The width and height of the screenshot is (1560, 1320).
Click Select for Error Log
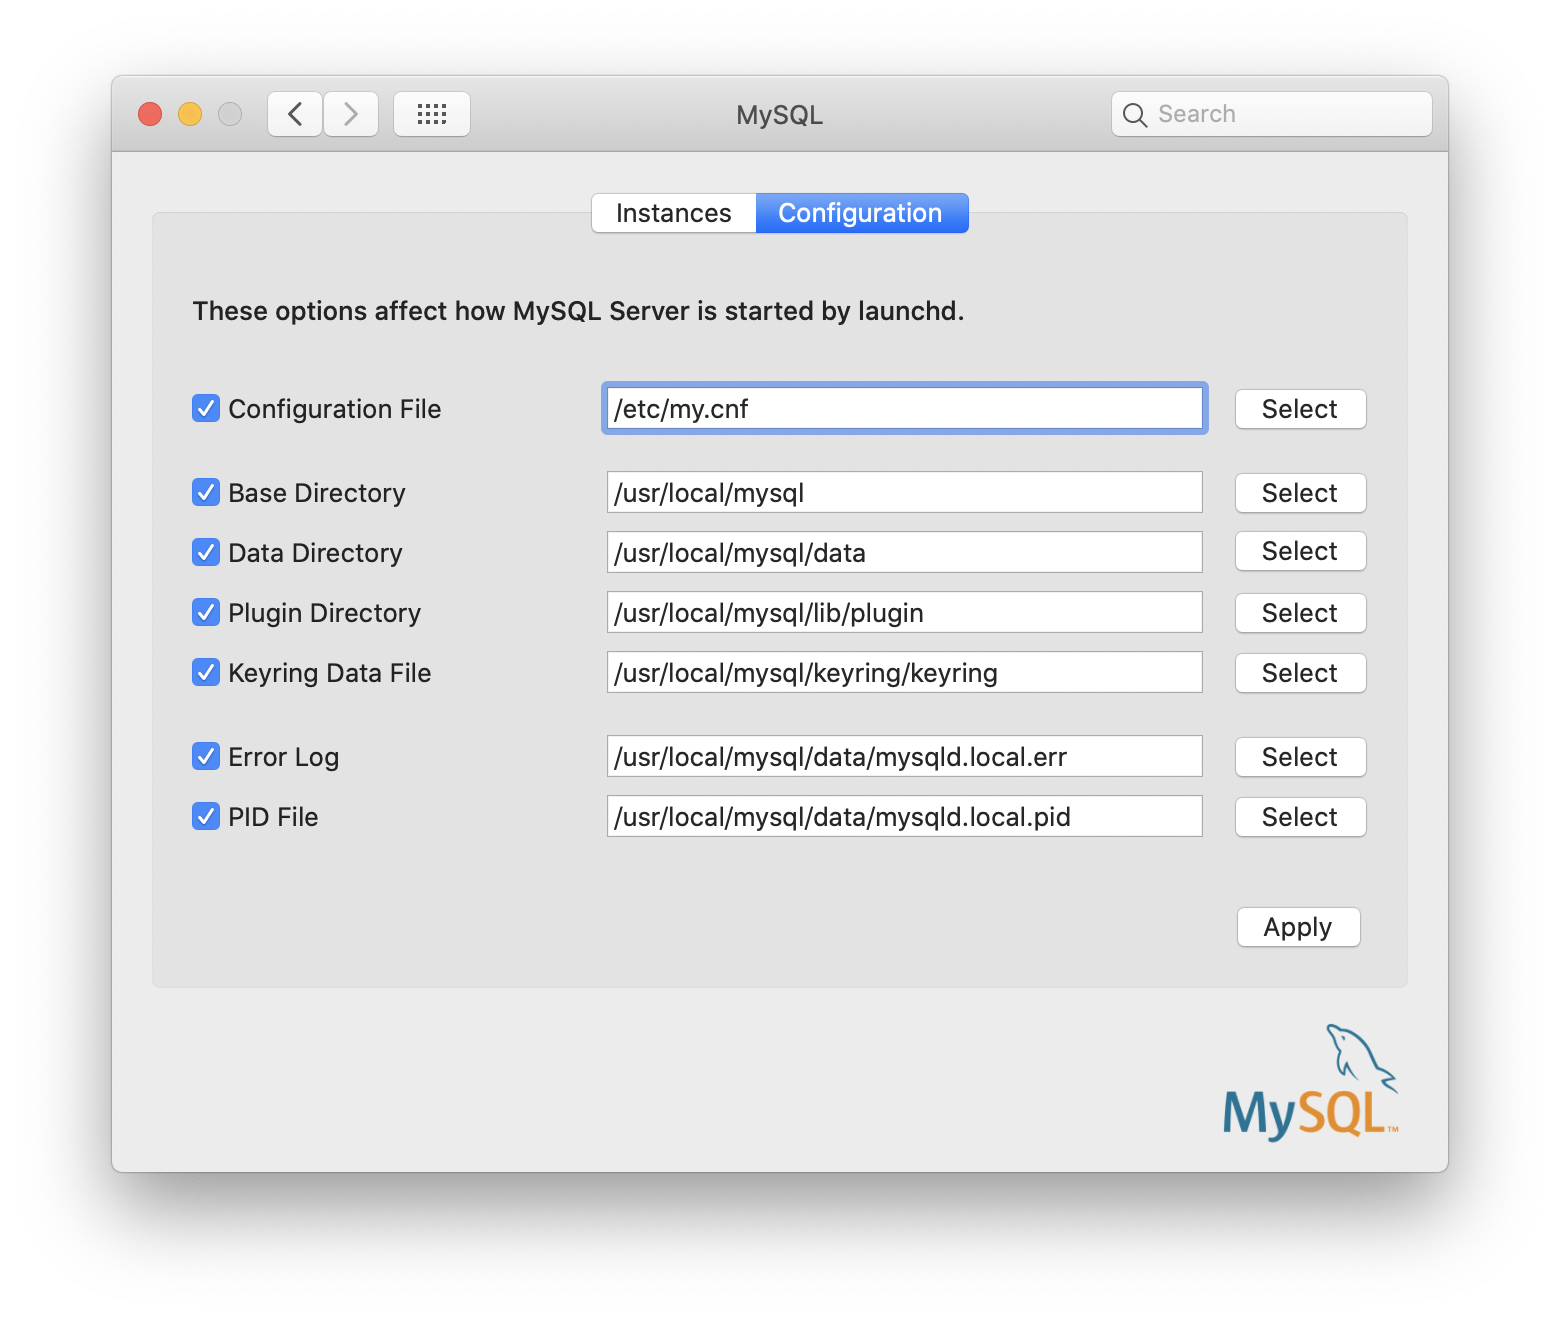1300,757
